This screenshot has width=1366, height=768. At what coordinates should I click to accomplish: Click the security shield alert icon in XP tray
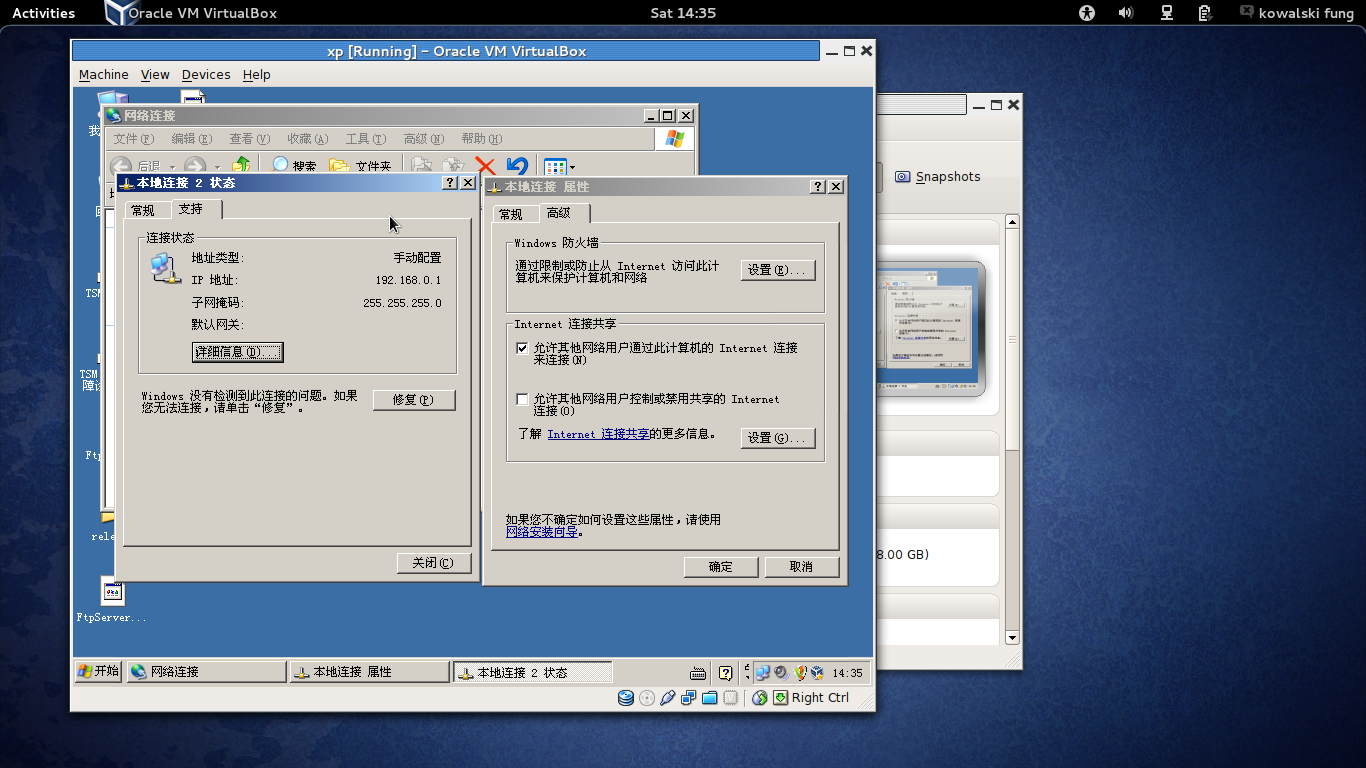pos(799,672)
